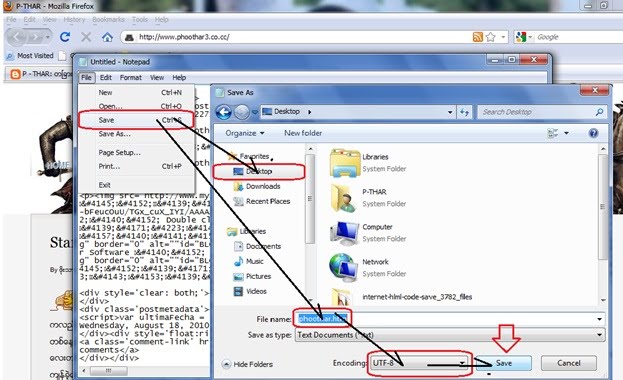The height and width of the screenshot is (380, 623).
Task: Click the site identity icon in address bar
Action: point(129,37)
